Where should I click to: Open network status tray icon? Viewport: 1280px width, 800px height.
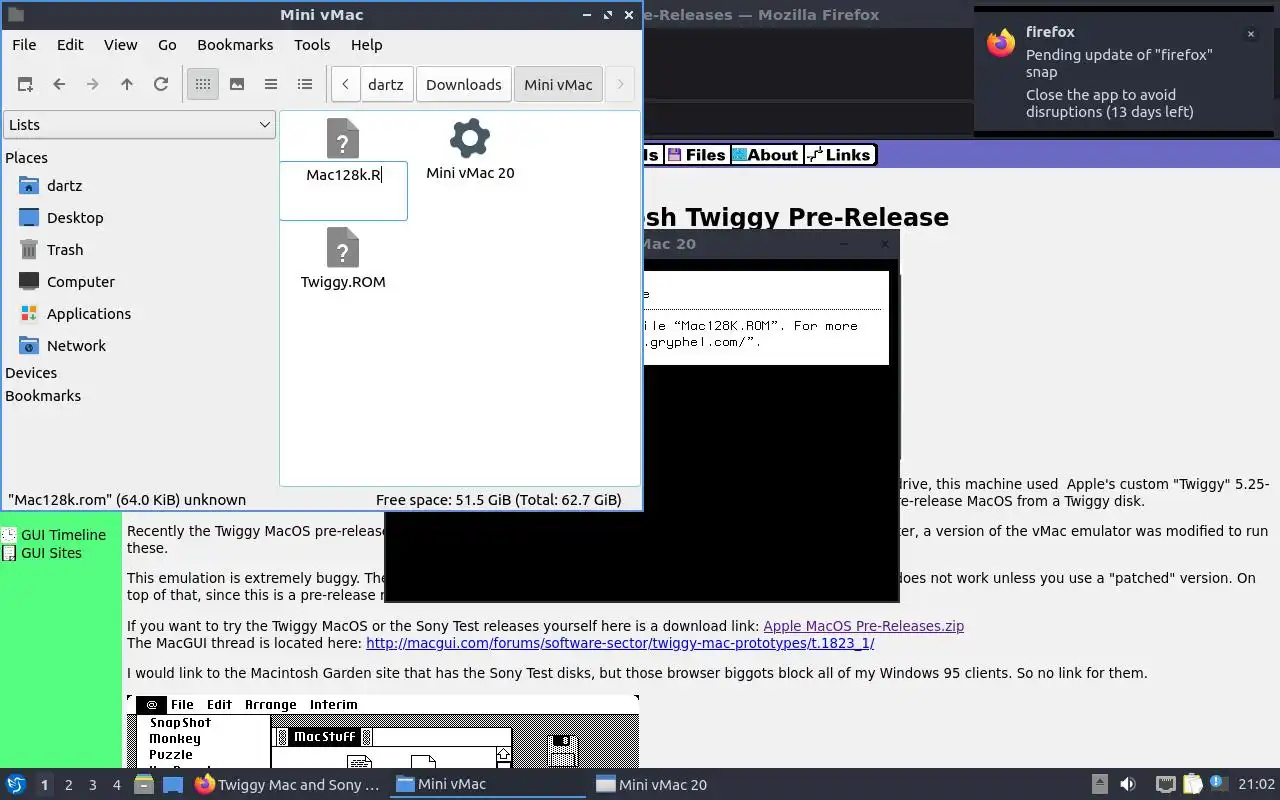[x=1165, y=785]
